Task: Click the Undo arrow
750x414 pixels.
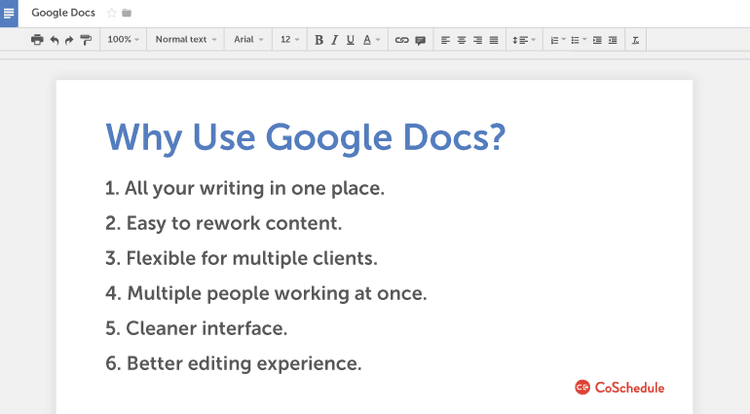Action: (55, 40)
